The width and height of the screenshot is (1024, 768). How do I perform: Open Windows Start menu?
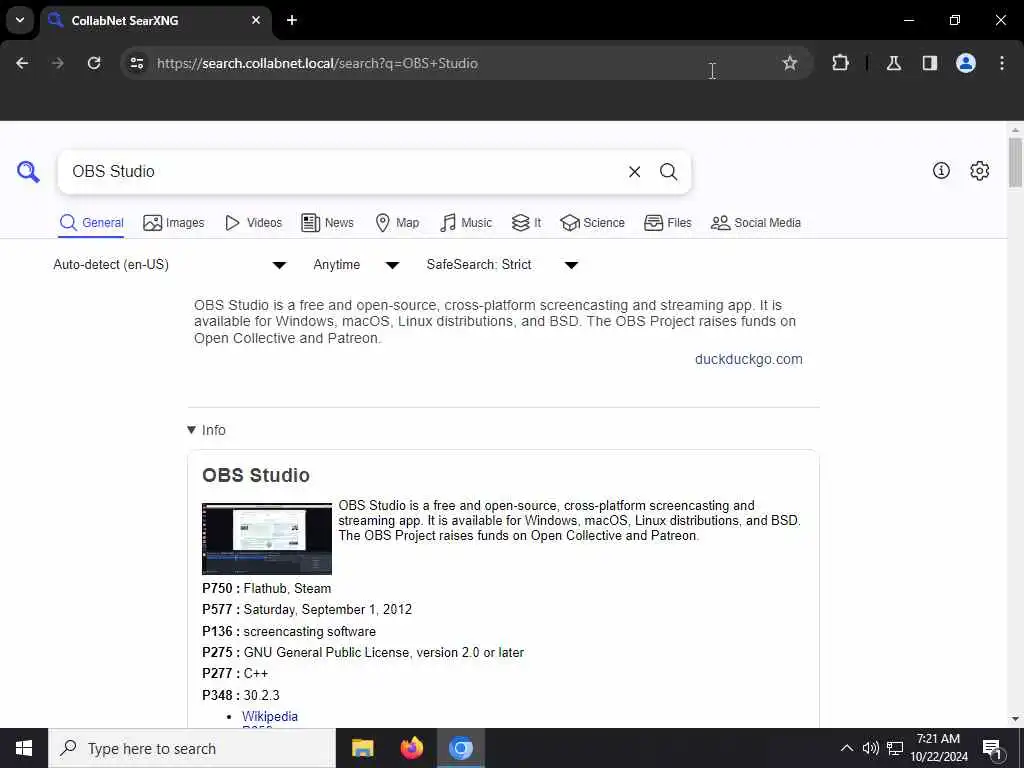tap(24, 748)
